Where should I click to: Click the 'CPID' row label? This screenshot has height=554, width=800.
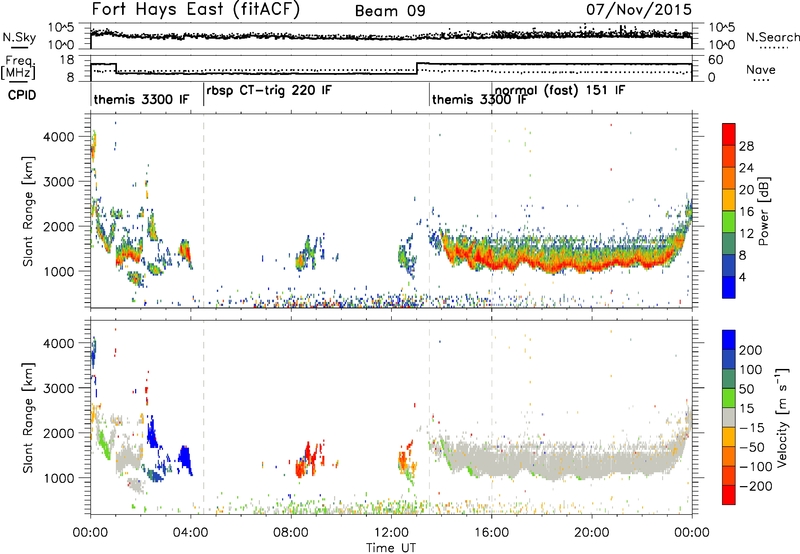click(x=22, y=95)
